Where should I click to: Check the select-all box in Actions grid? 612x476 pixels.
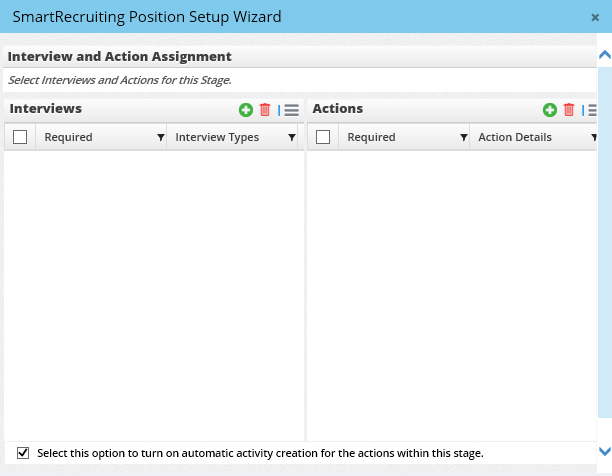tap(322, 138)
